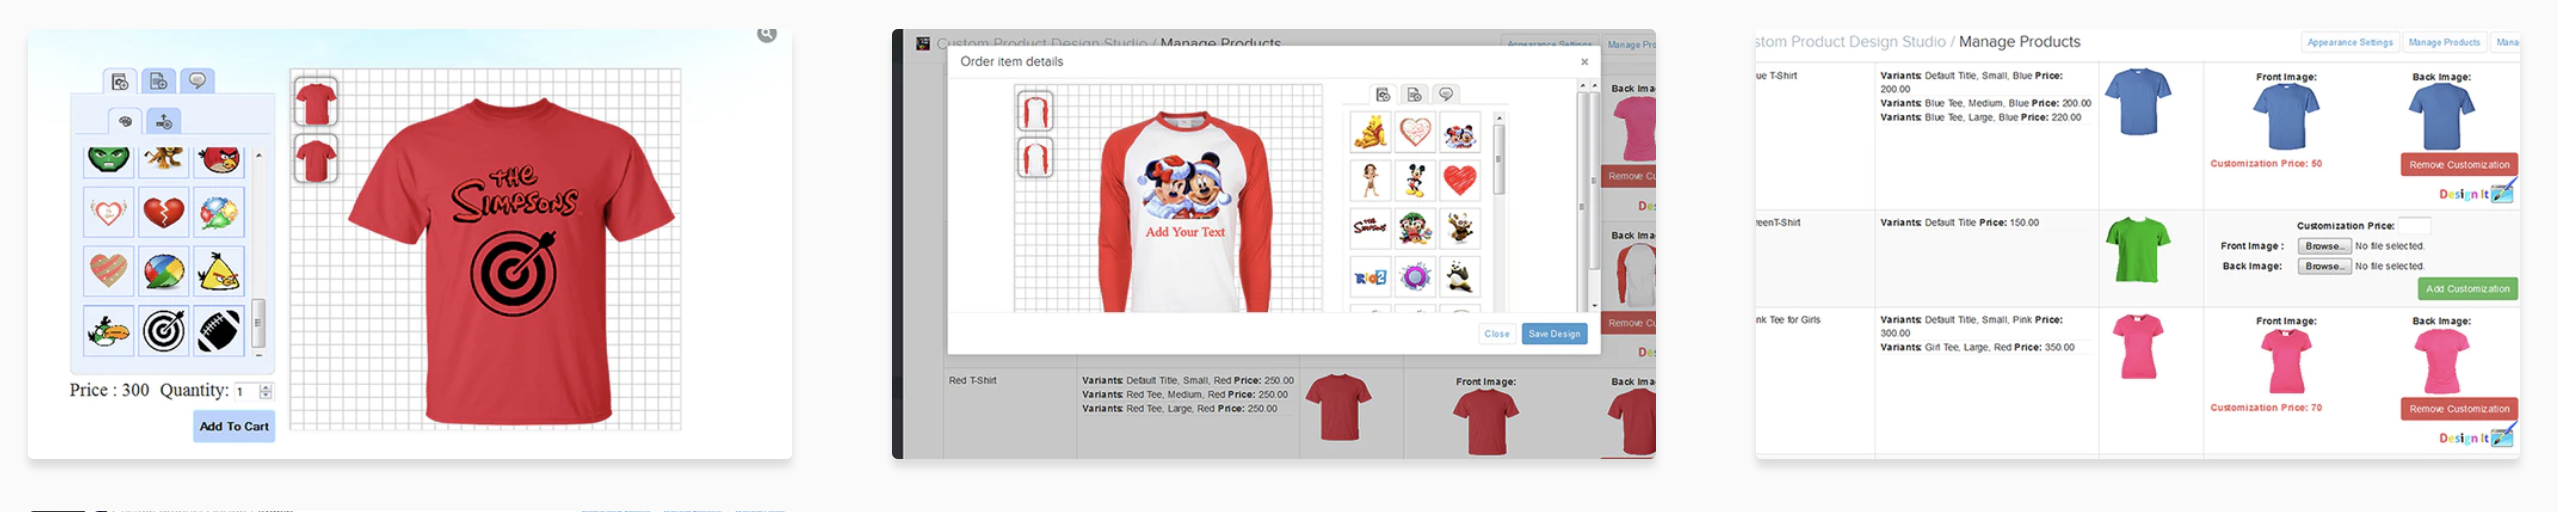The image size is (2558, 512).
Task: Show the front view of the red T-shirt
Action: coord(316,102)
